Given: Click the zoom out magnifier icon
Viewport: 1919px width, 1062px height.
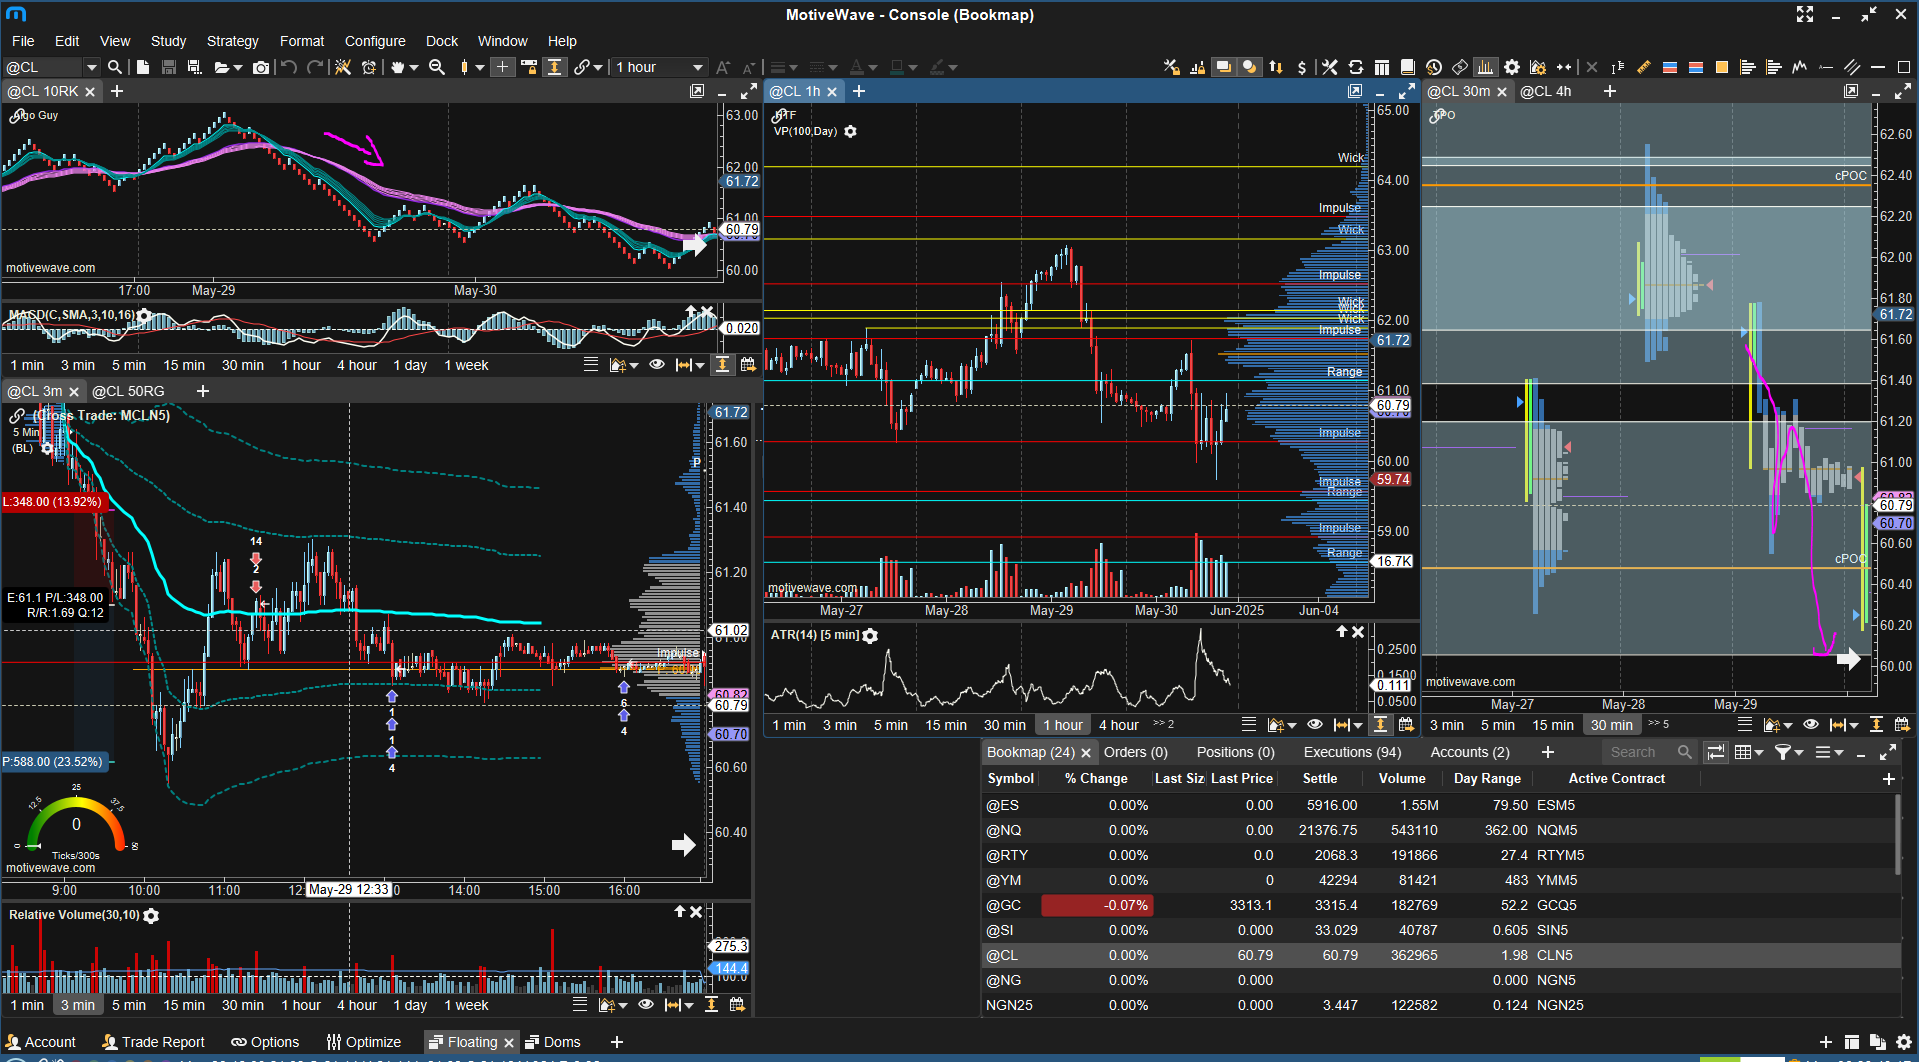Looking at the screenshot, I should 437,67.
